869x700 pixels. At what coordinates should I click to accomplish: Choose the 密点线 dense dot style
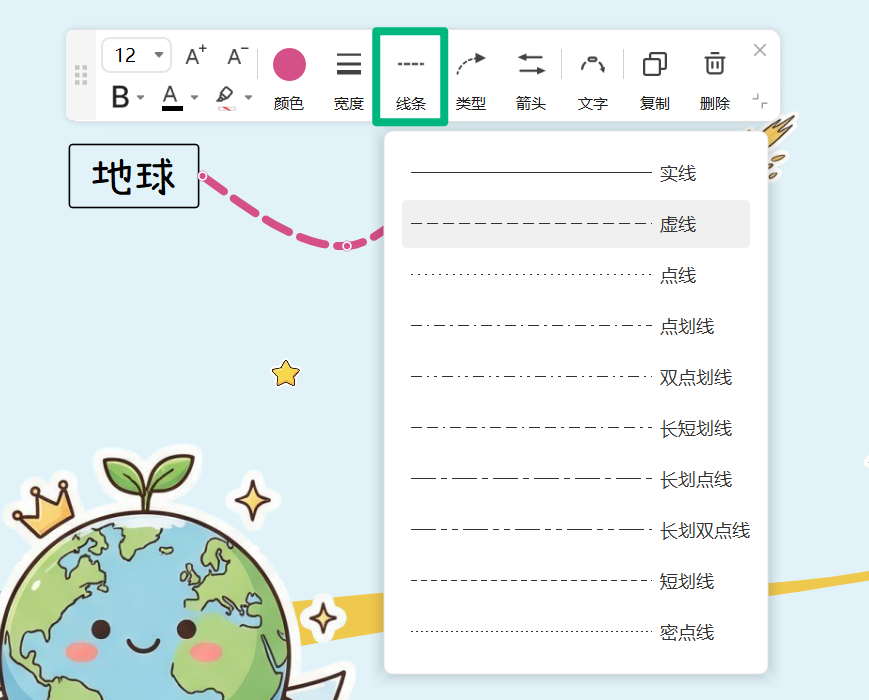click(x=576, y=632)
